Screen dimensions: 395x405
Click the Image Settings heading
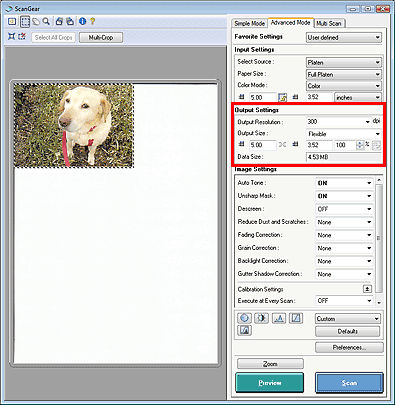tap(256, 169)
